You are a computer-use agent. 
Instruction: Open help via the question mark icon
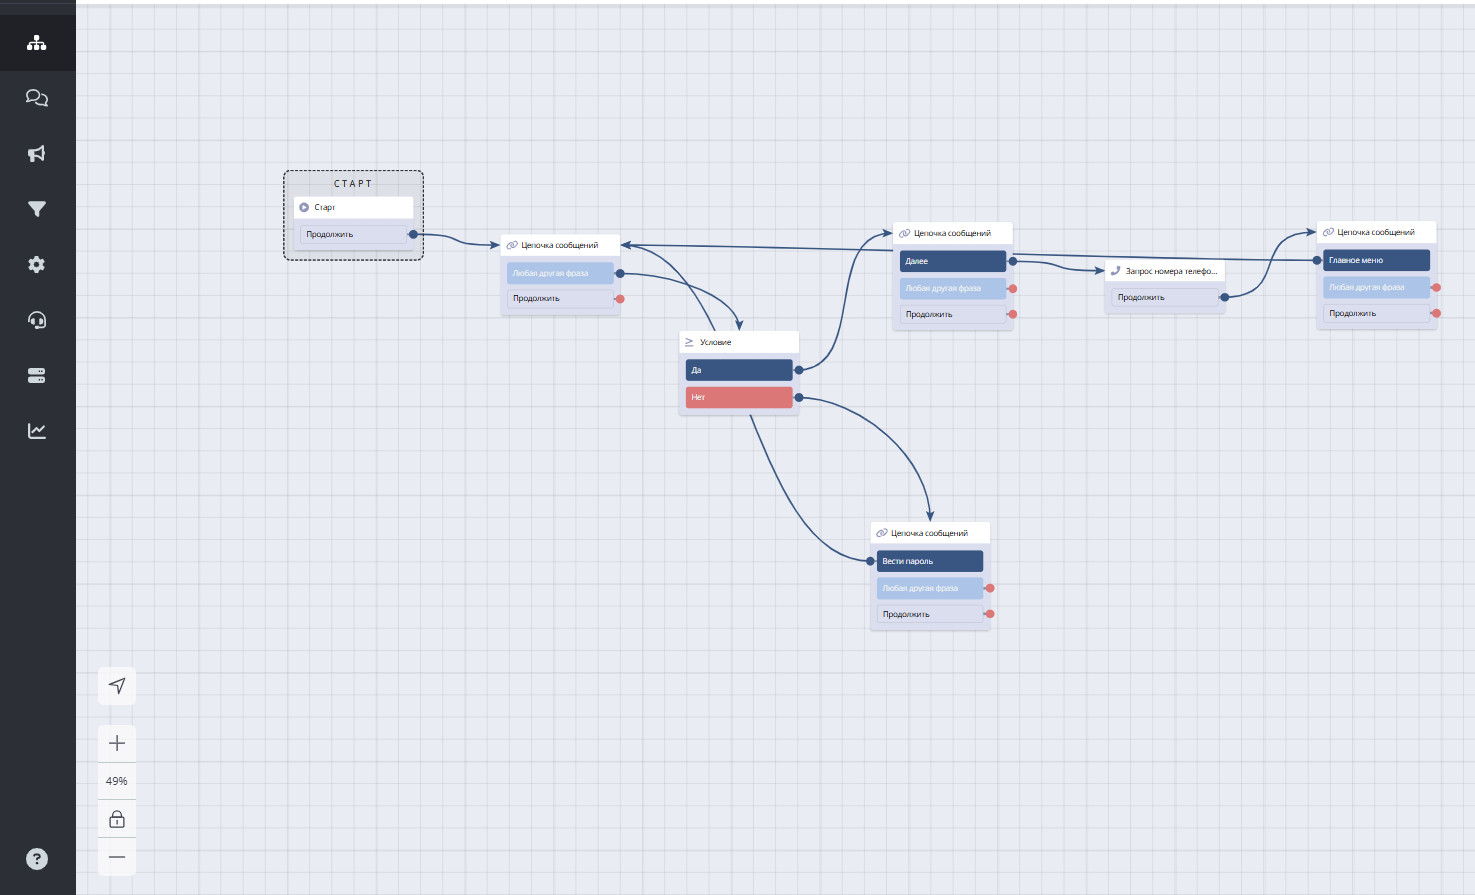pos(37,859)
